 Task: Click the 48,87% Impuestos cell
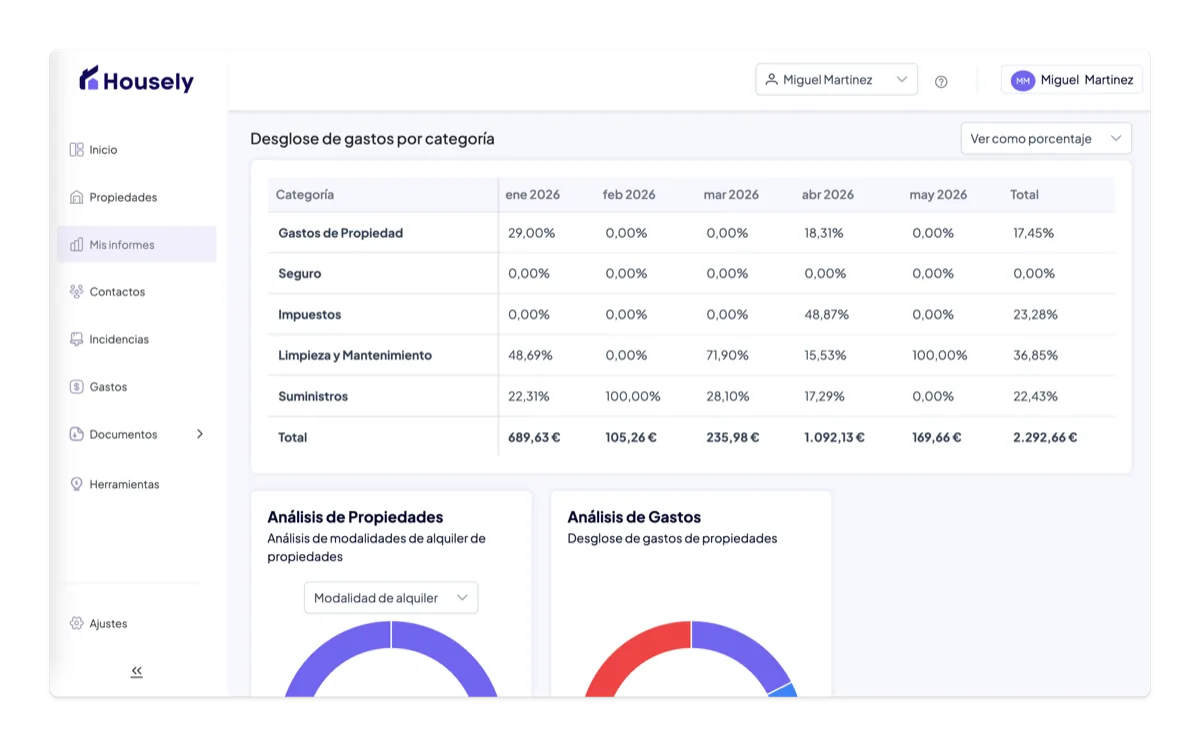(x=826, y=314)
